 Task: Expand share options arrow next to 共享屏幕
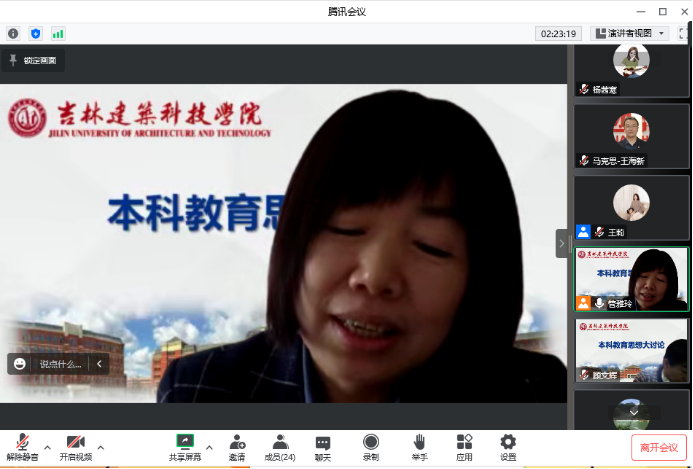(x=209, y=447)
